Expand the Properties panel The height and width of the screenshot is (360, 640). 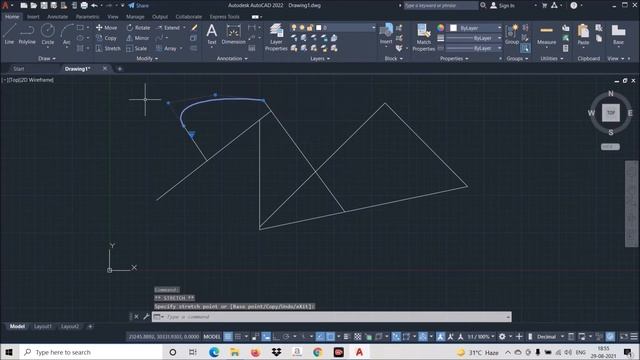pyautogui.click(x=454, y=58)
